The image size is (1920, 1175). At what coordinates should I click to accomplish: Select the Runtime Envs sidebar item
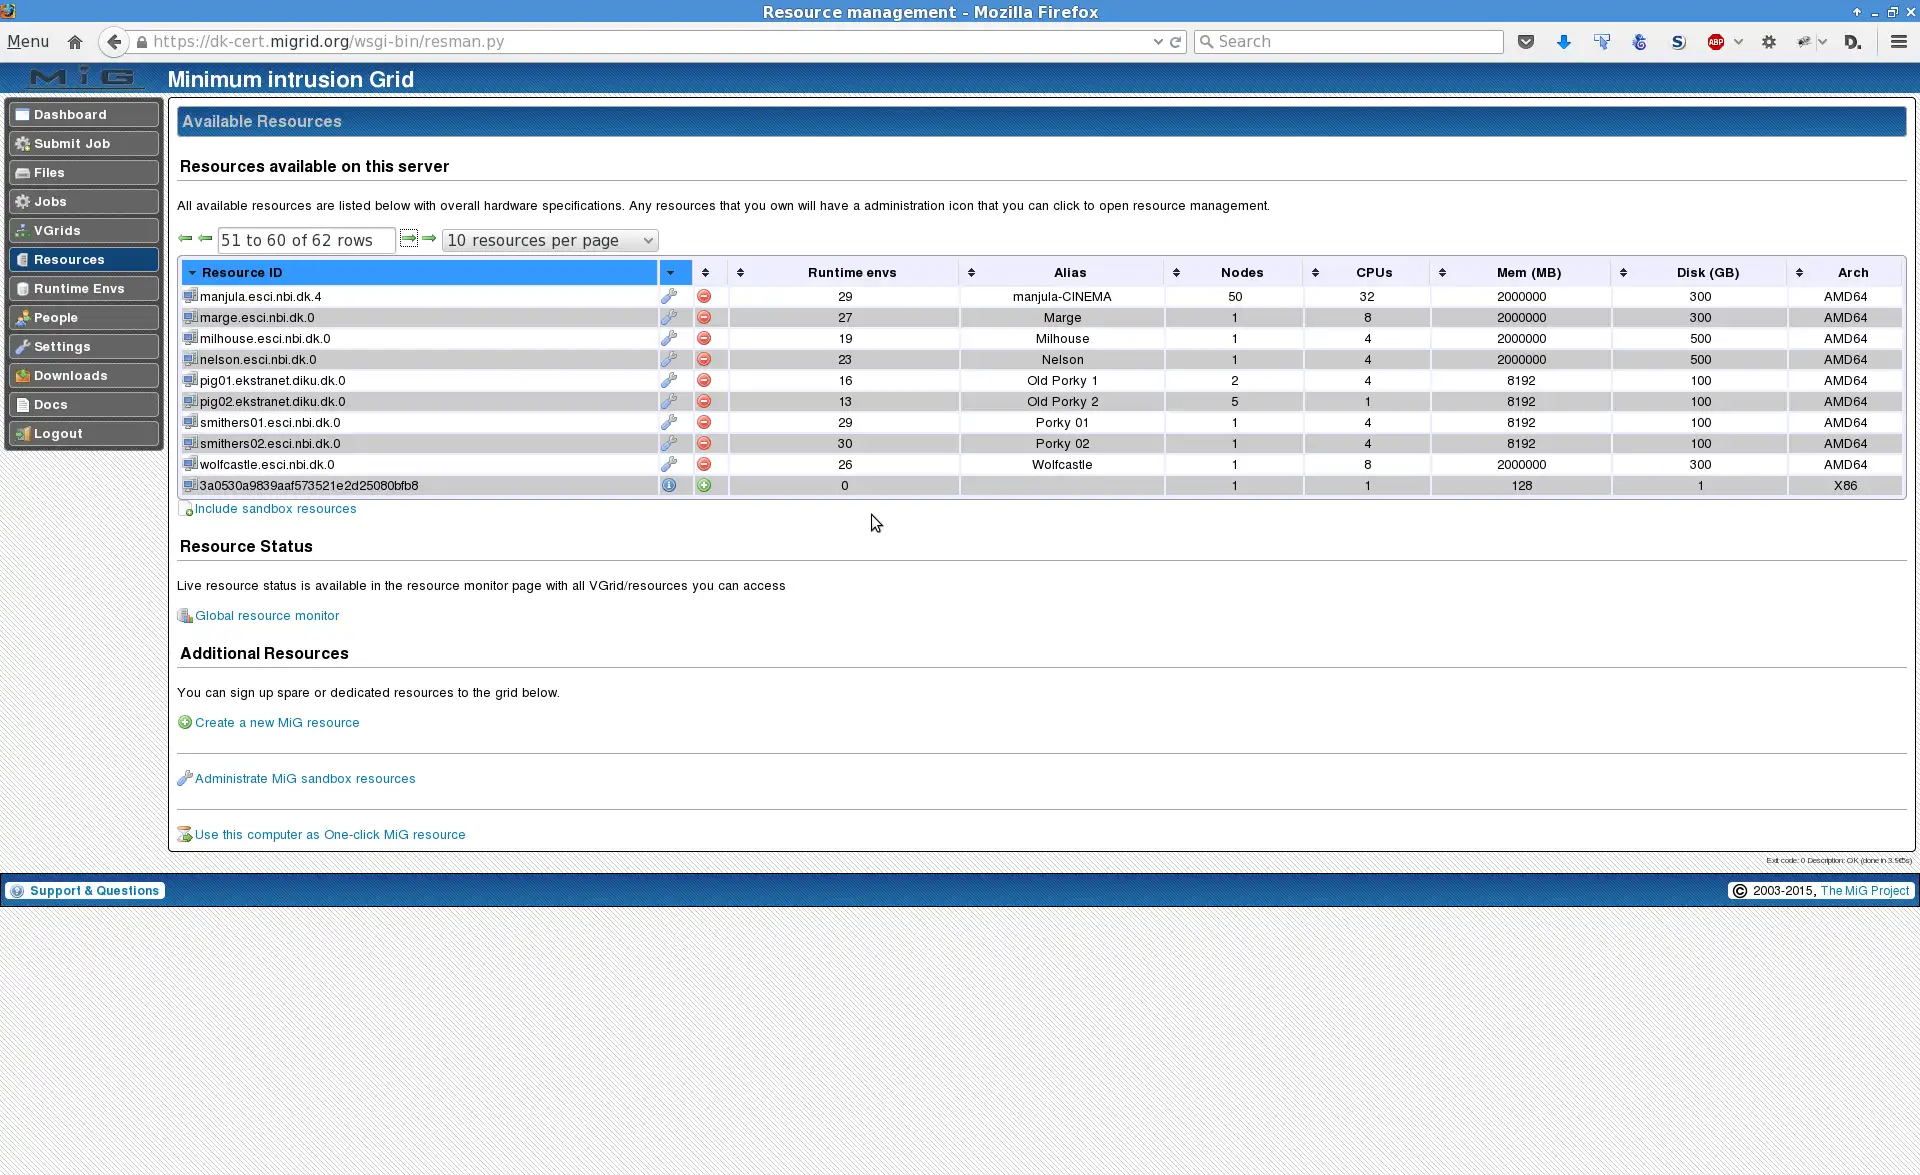tap(78, 288)
